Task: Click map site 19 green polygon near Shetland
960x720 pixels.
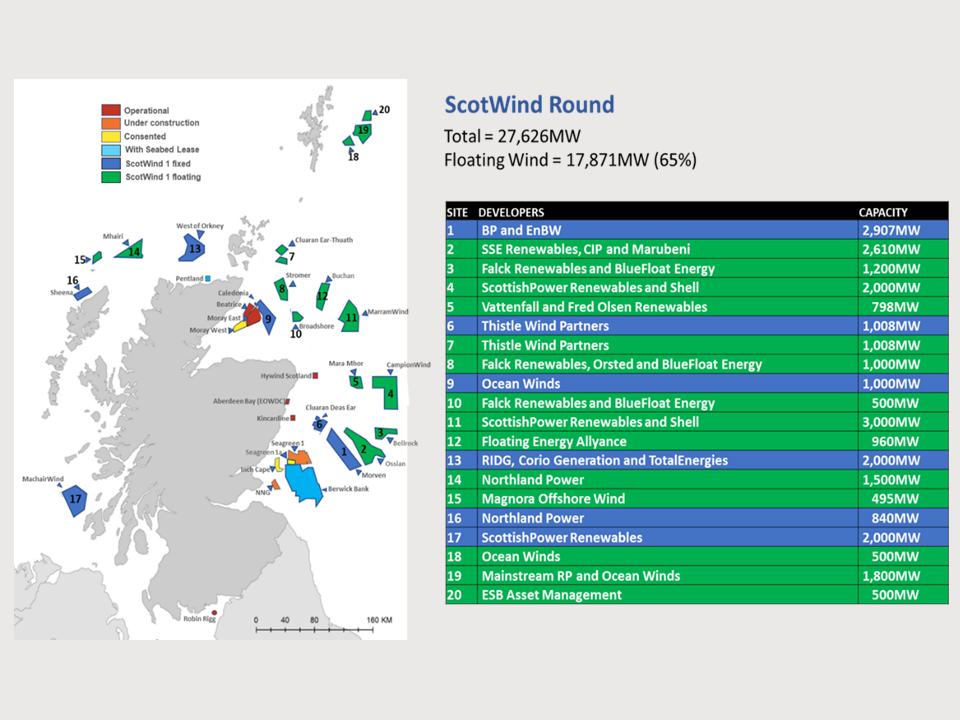Action: tap(363, 131)
